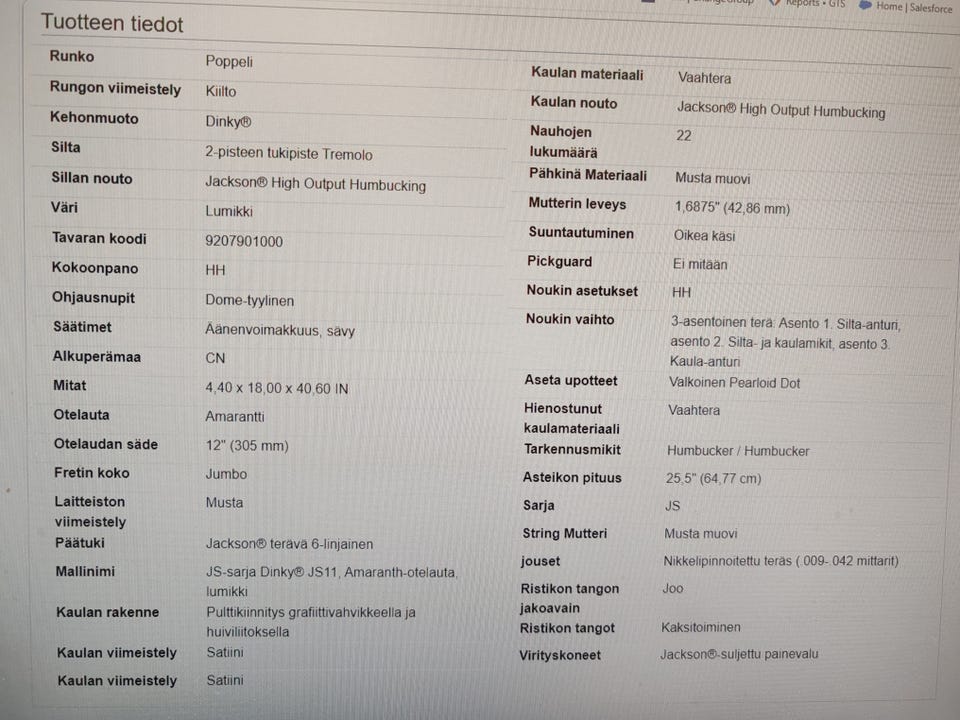Click the '2-pisteen tukipiste Tremolo' value
The image size is (960, 720).
(x=288, y=153)
